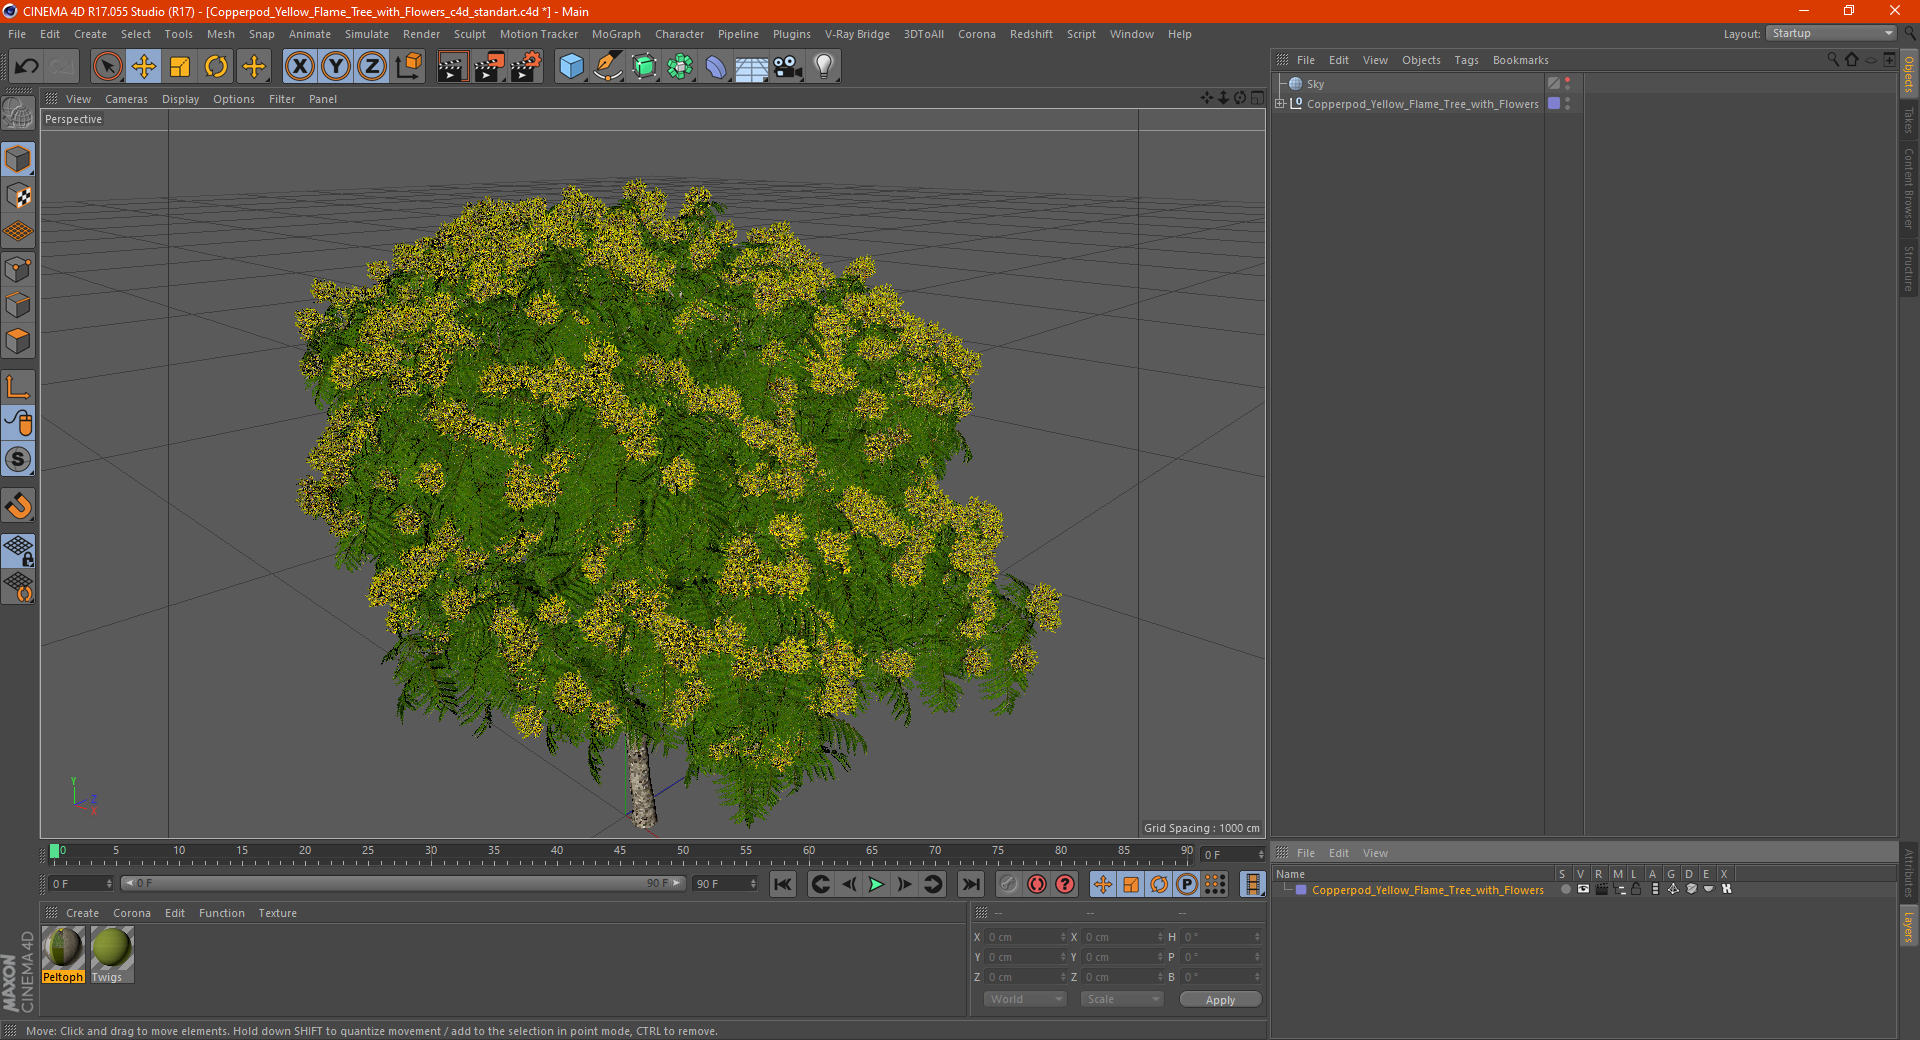Activate the Move tool in toolbar
Image resolution: width=1920 pixels, height=1040 pixels.
point(144,67)
